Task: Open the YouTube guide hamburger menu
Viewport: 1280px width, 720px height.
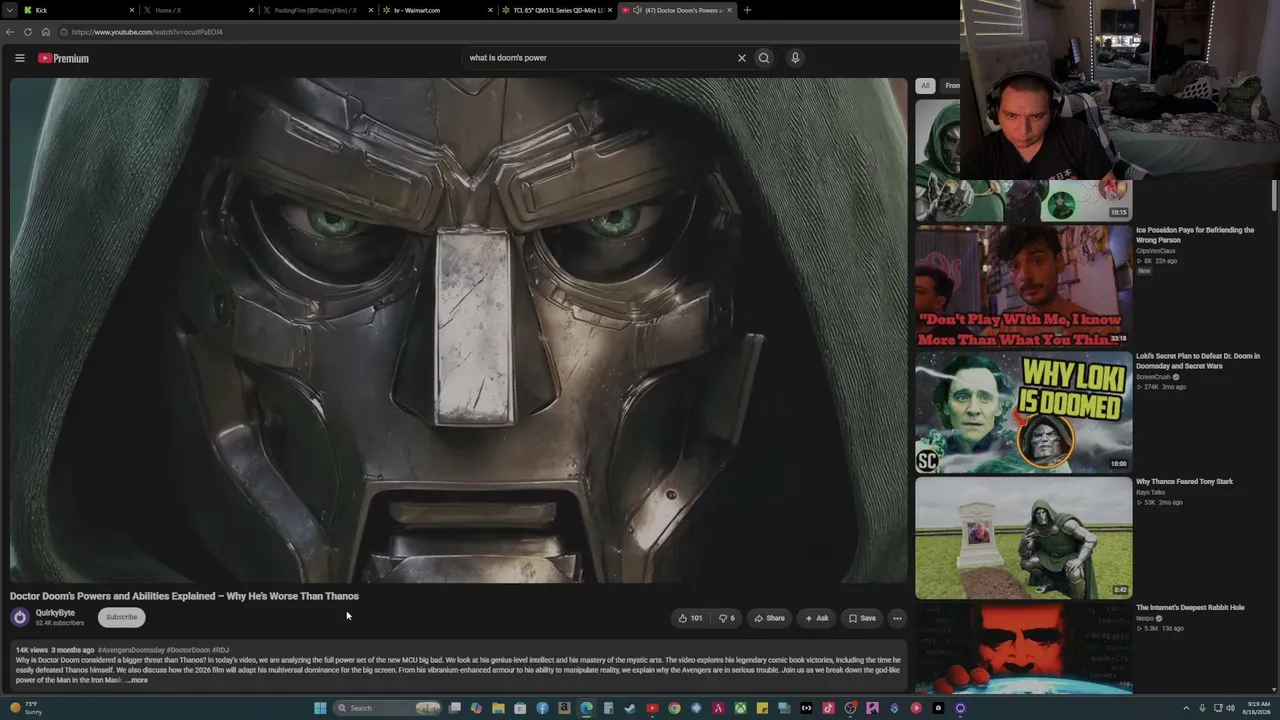Action: point(19,58)
